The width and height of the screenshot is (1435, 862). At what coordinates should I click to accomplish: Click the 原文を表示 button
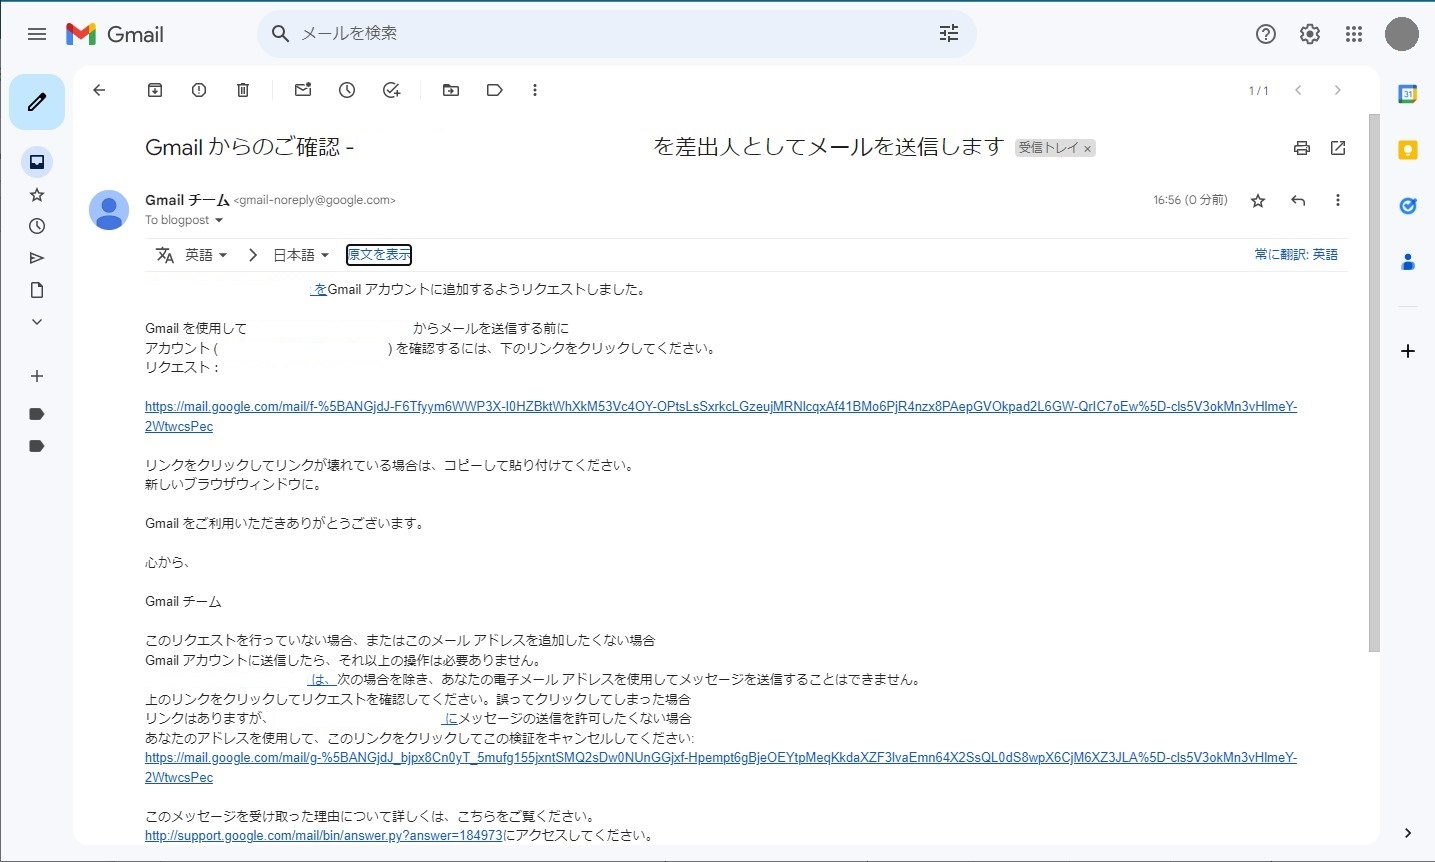tap(379, 255)
